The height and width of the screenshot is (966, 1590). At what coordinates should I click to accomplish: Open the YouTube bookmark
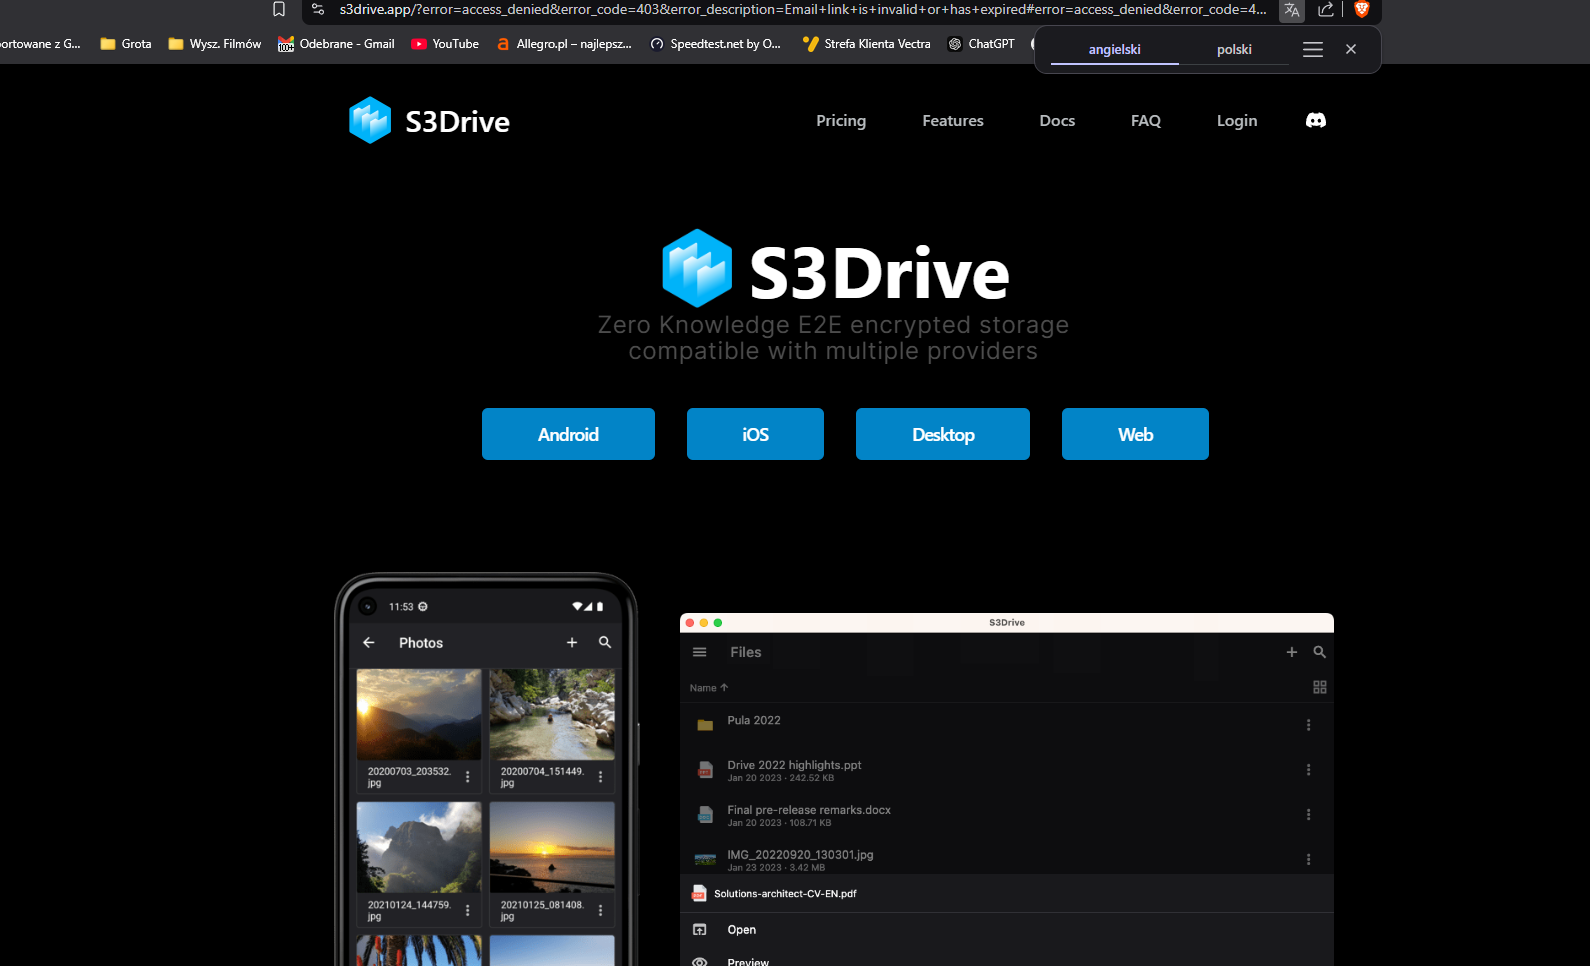pos(445,44)
